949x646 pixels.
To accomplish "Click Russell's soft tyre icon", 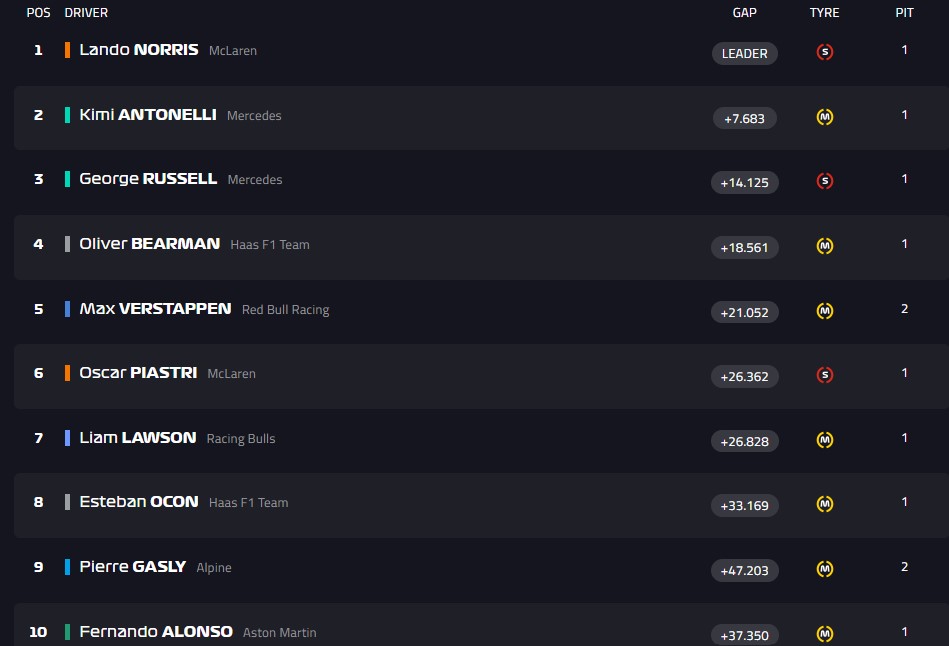I will pos(825,181).
